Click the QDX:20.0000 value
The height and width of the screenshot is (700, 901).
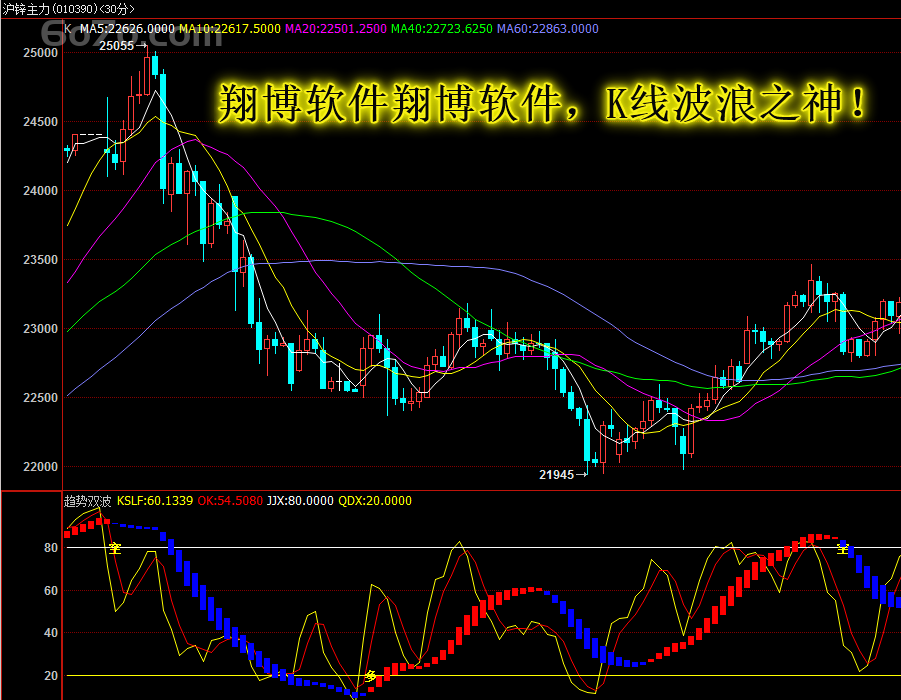click(375, 501)
